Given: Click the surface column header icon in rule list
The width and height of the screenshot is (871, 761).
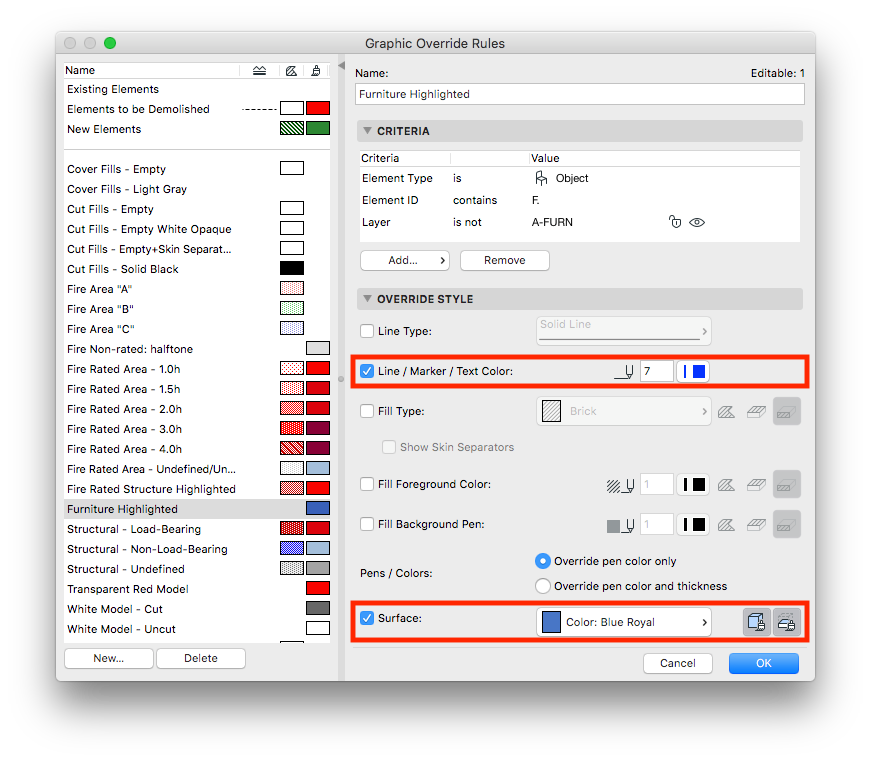Looking at the screenshot, I should coord(316,71).
